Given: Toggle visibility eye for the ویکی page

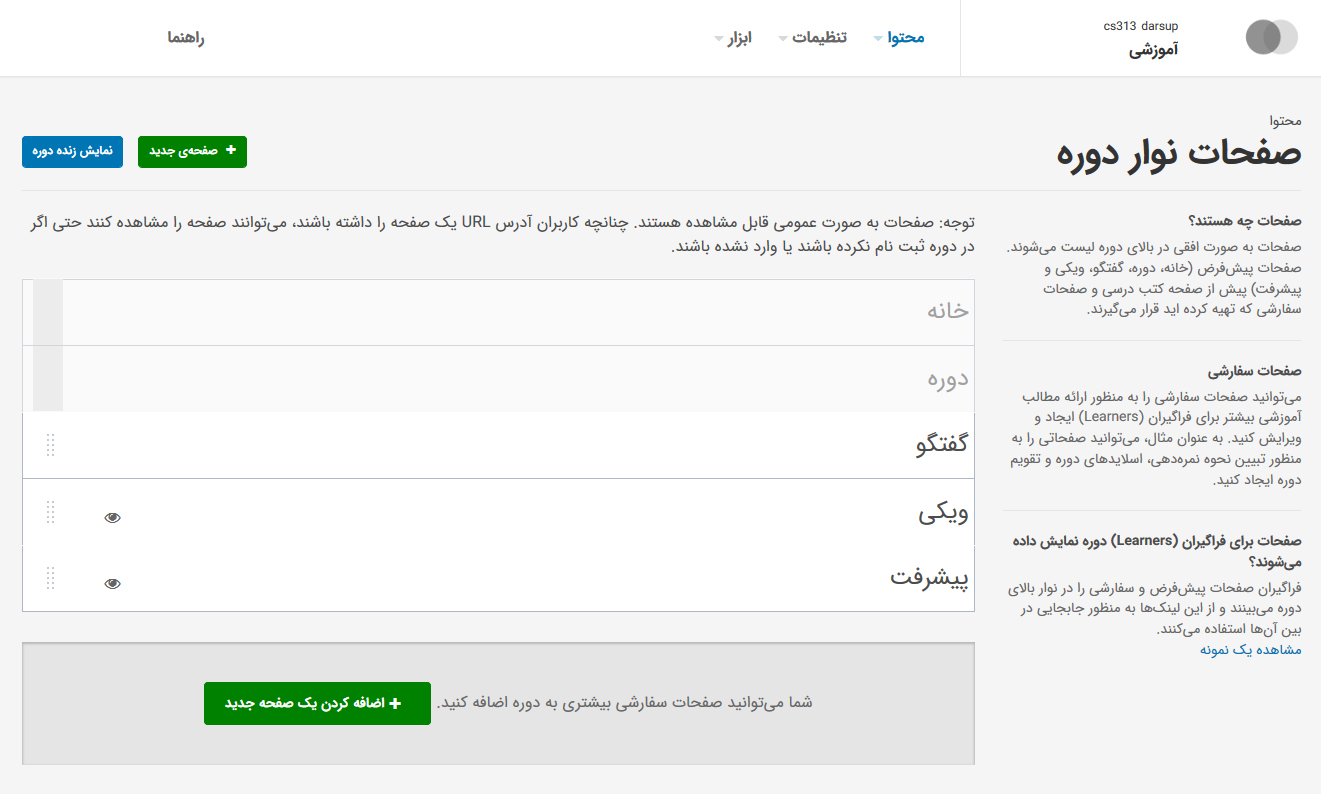Looking at the screenshot, I should [112, 517].
